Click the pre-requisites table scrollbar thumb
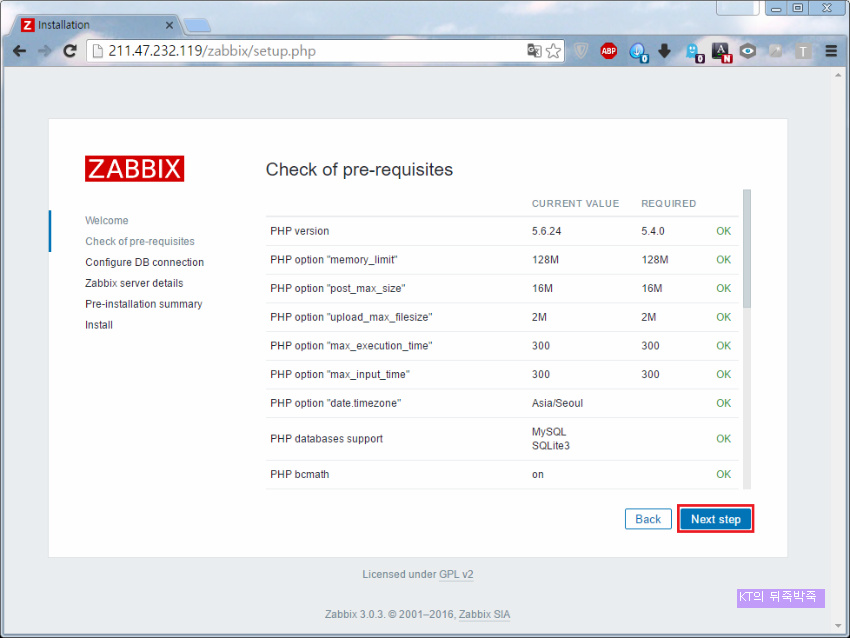 click(747, 249)
